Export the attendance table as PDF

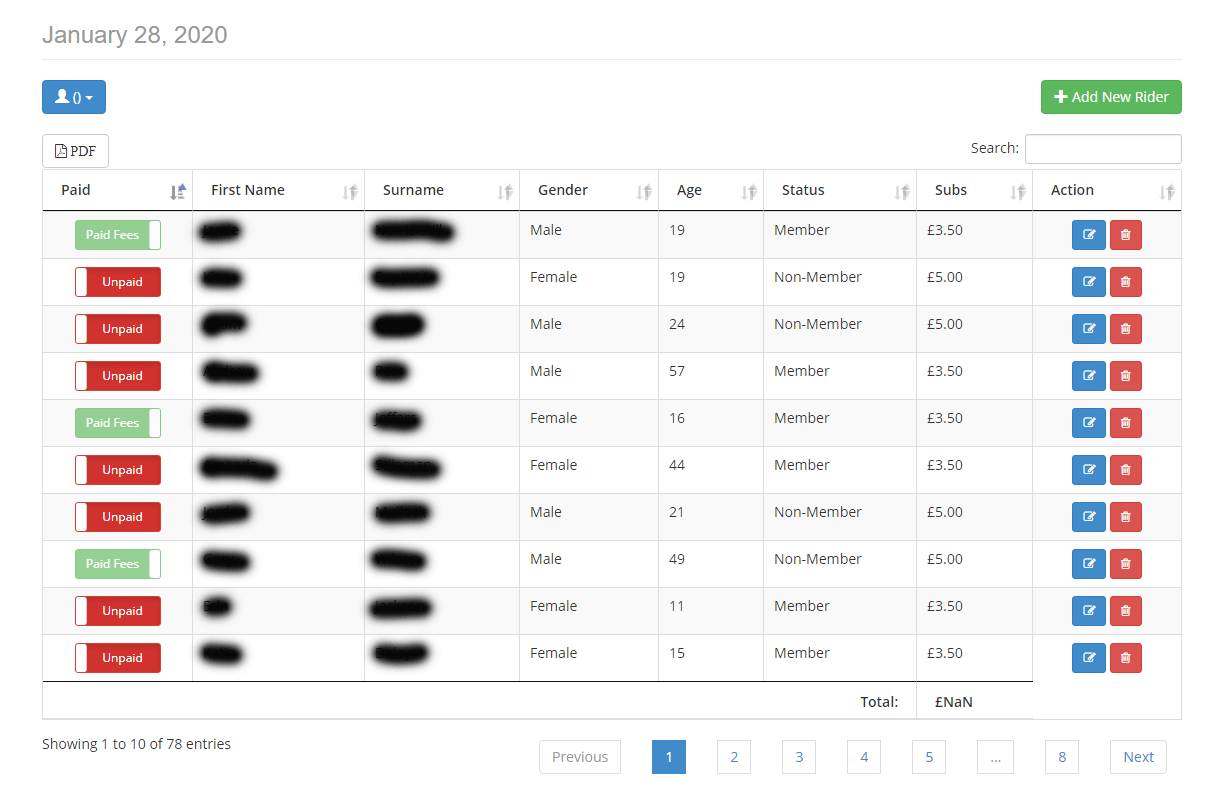(x=74, y=150)
